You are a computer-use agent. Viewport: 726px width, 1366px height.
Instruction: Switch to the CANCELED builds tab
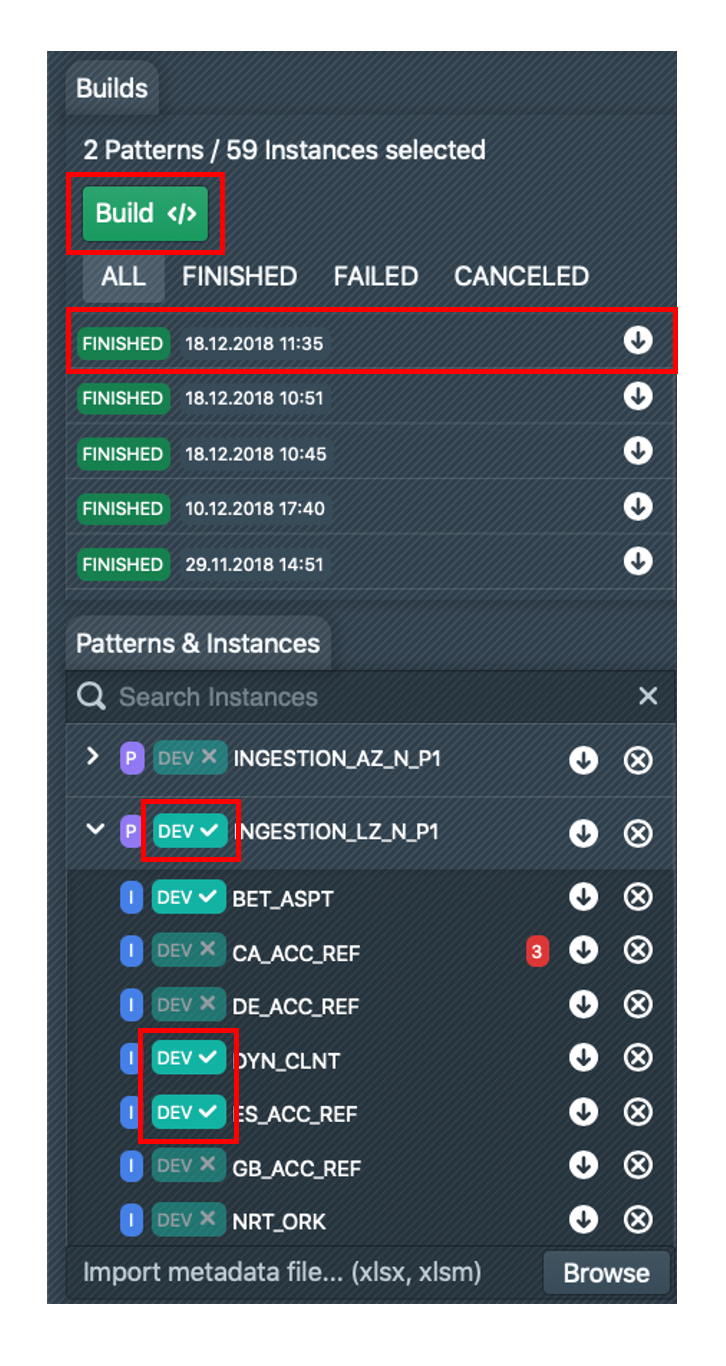coord(521,276)
